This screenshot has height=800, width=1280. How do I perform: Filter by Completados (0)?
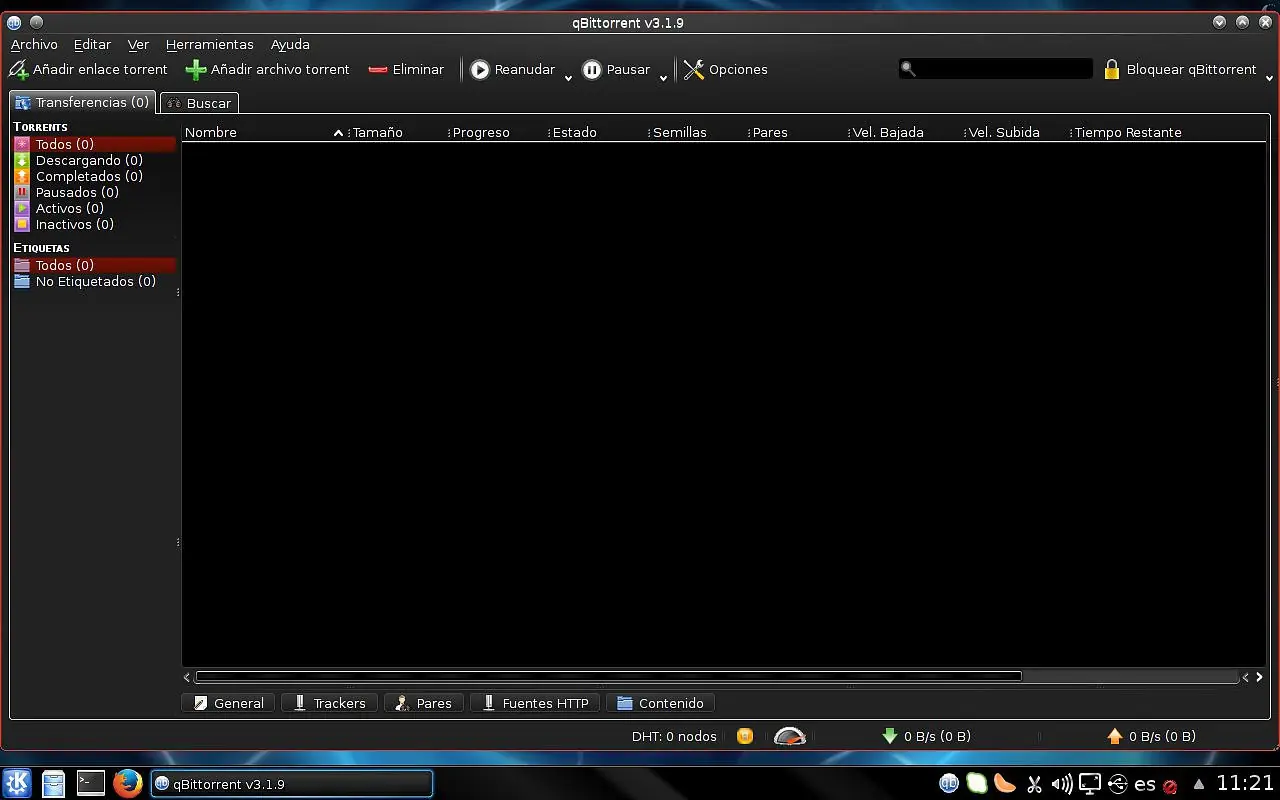[94, 176]
